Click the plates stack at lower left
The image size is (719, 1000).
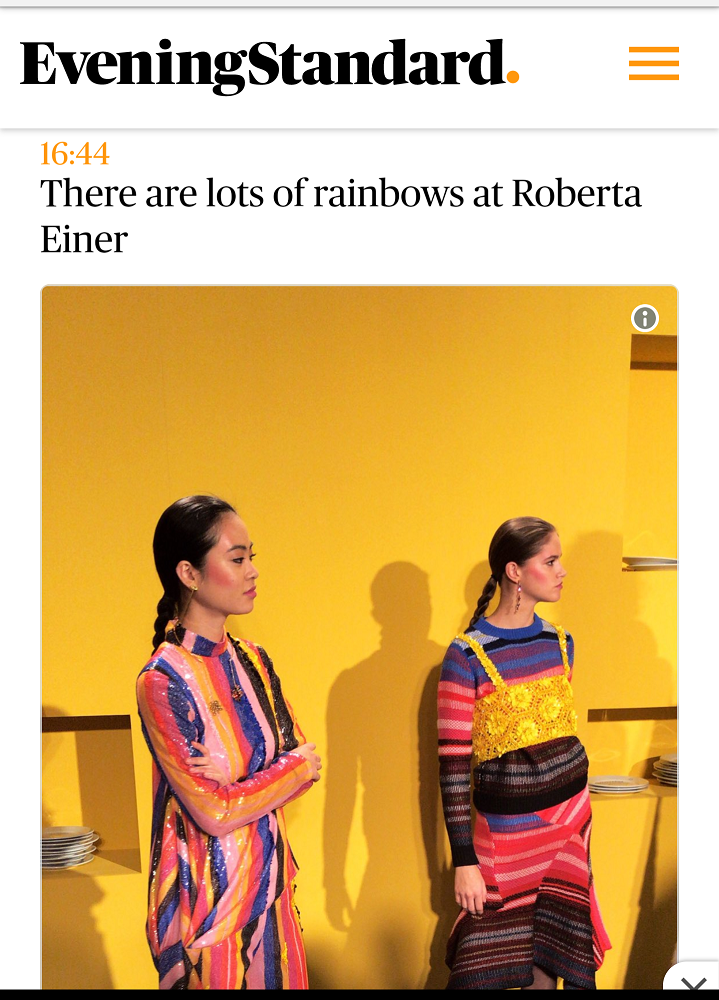[69, 846]
